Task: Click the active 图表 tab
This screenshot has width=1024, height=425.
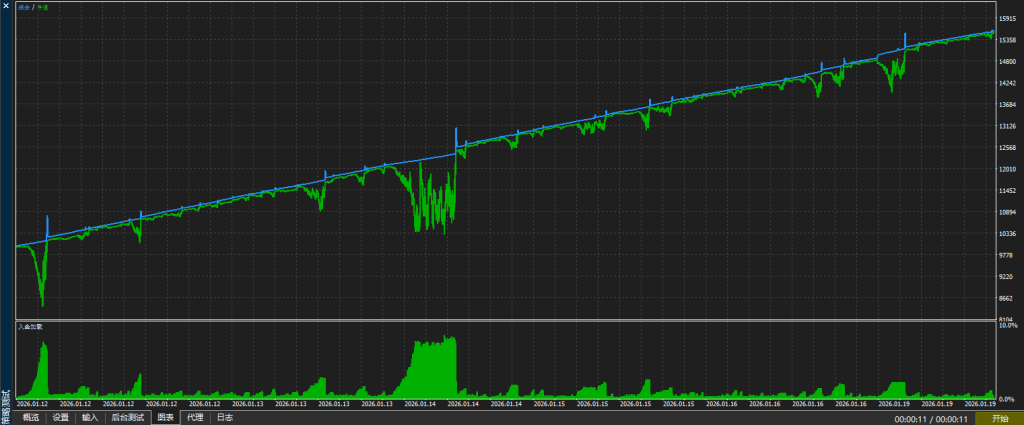Action: (x=165, y=417)
